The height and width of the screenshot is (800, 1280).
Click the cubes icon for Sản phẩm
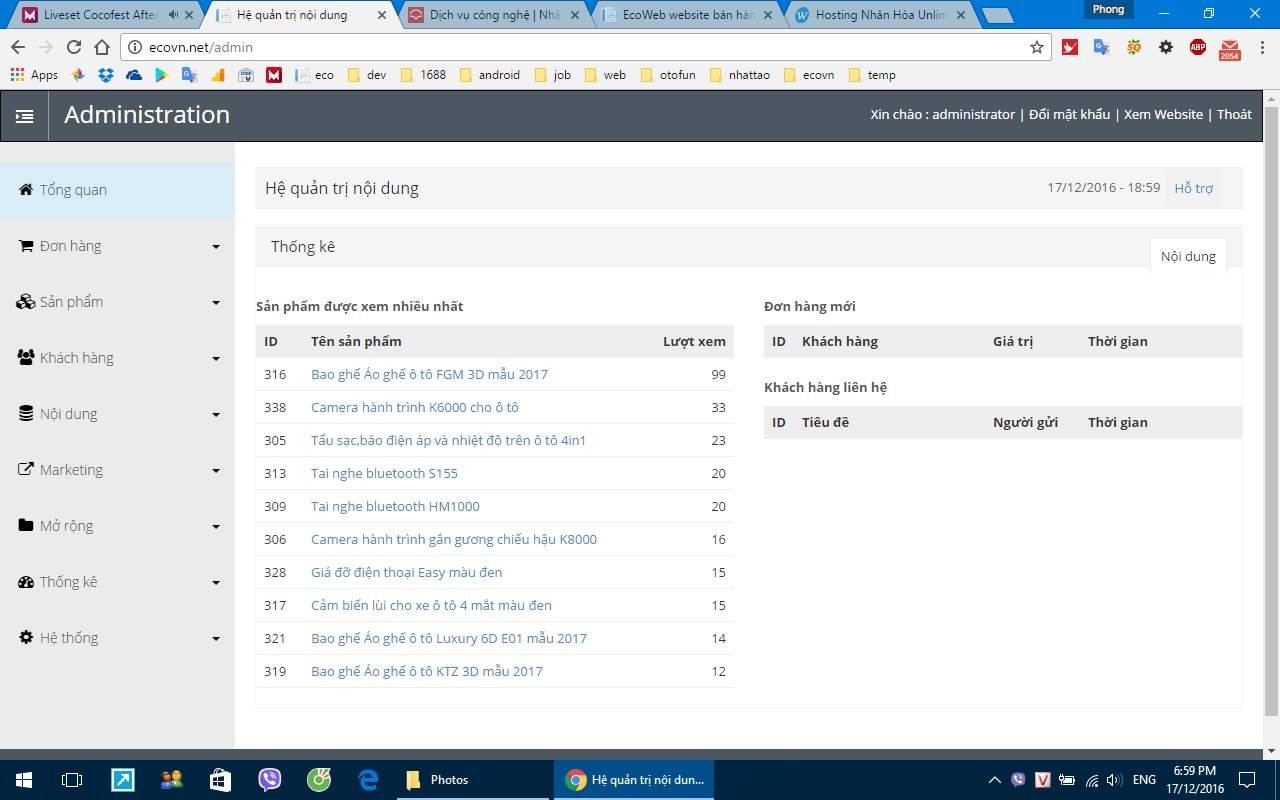[x=26, y=302]
